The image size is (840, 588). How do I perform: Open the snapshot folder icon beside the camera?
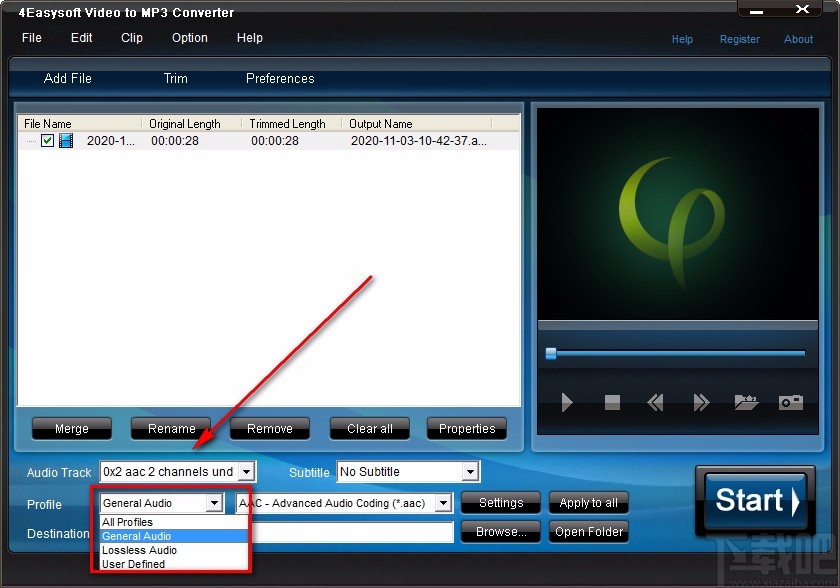[x=745, y=403]
